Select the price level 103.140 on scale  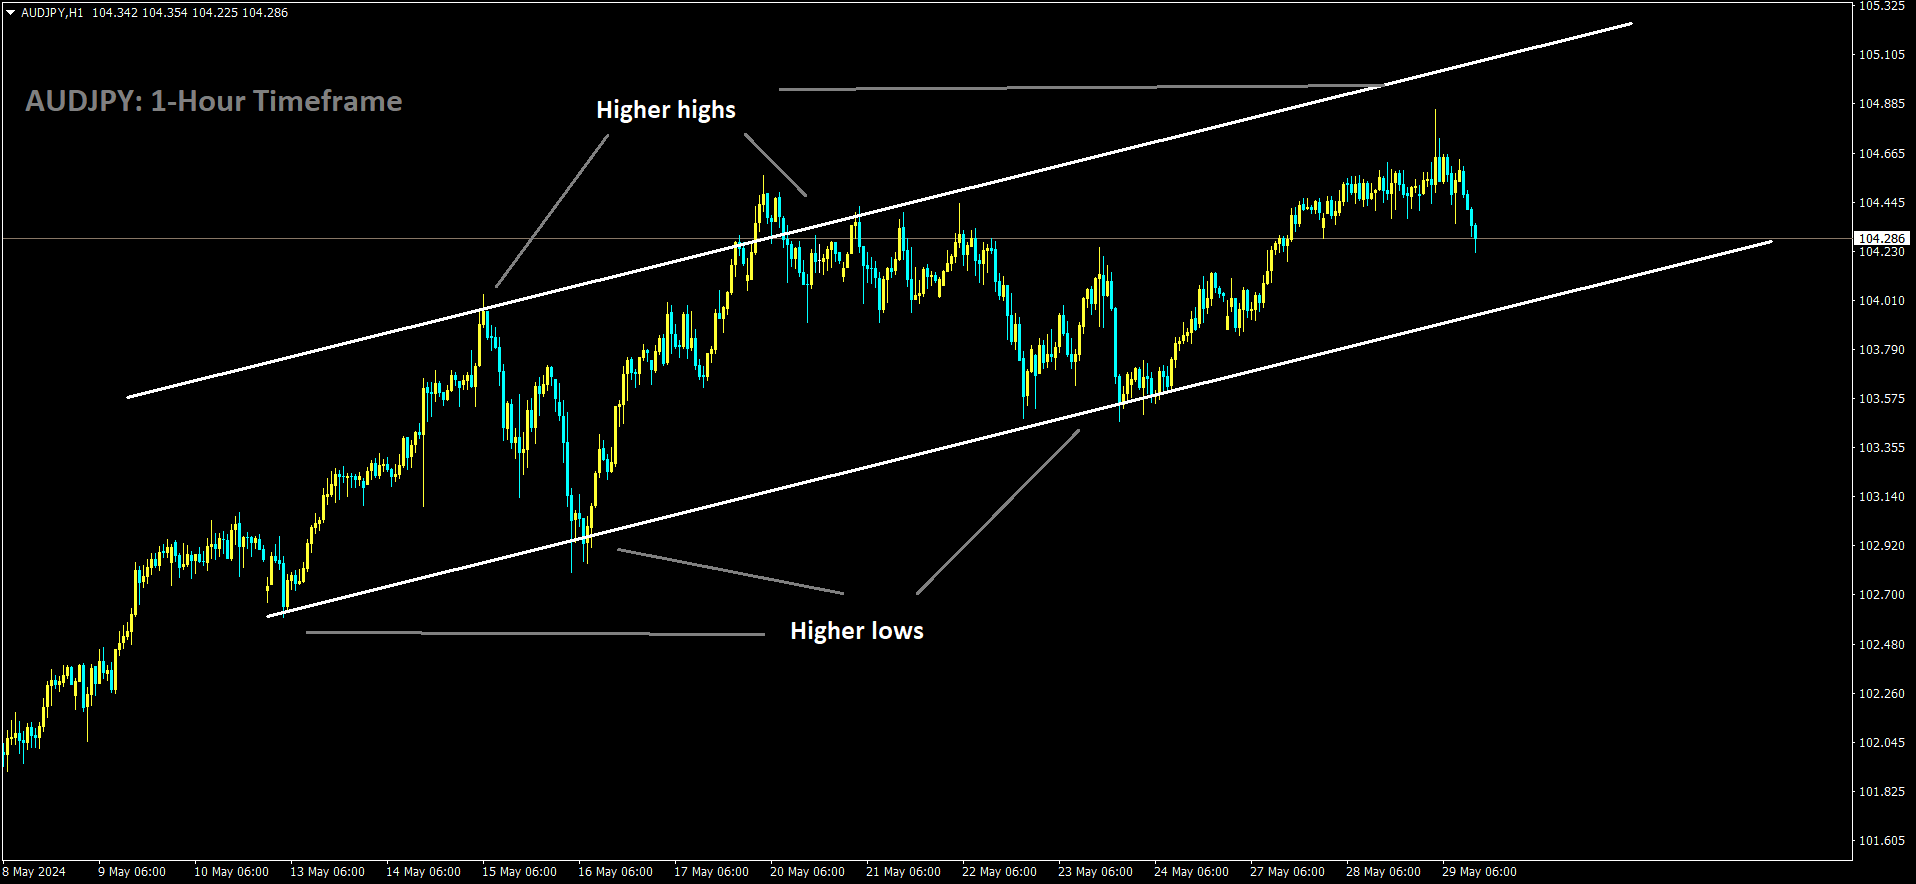click(1882, 497)
